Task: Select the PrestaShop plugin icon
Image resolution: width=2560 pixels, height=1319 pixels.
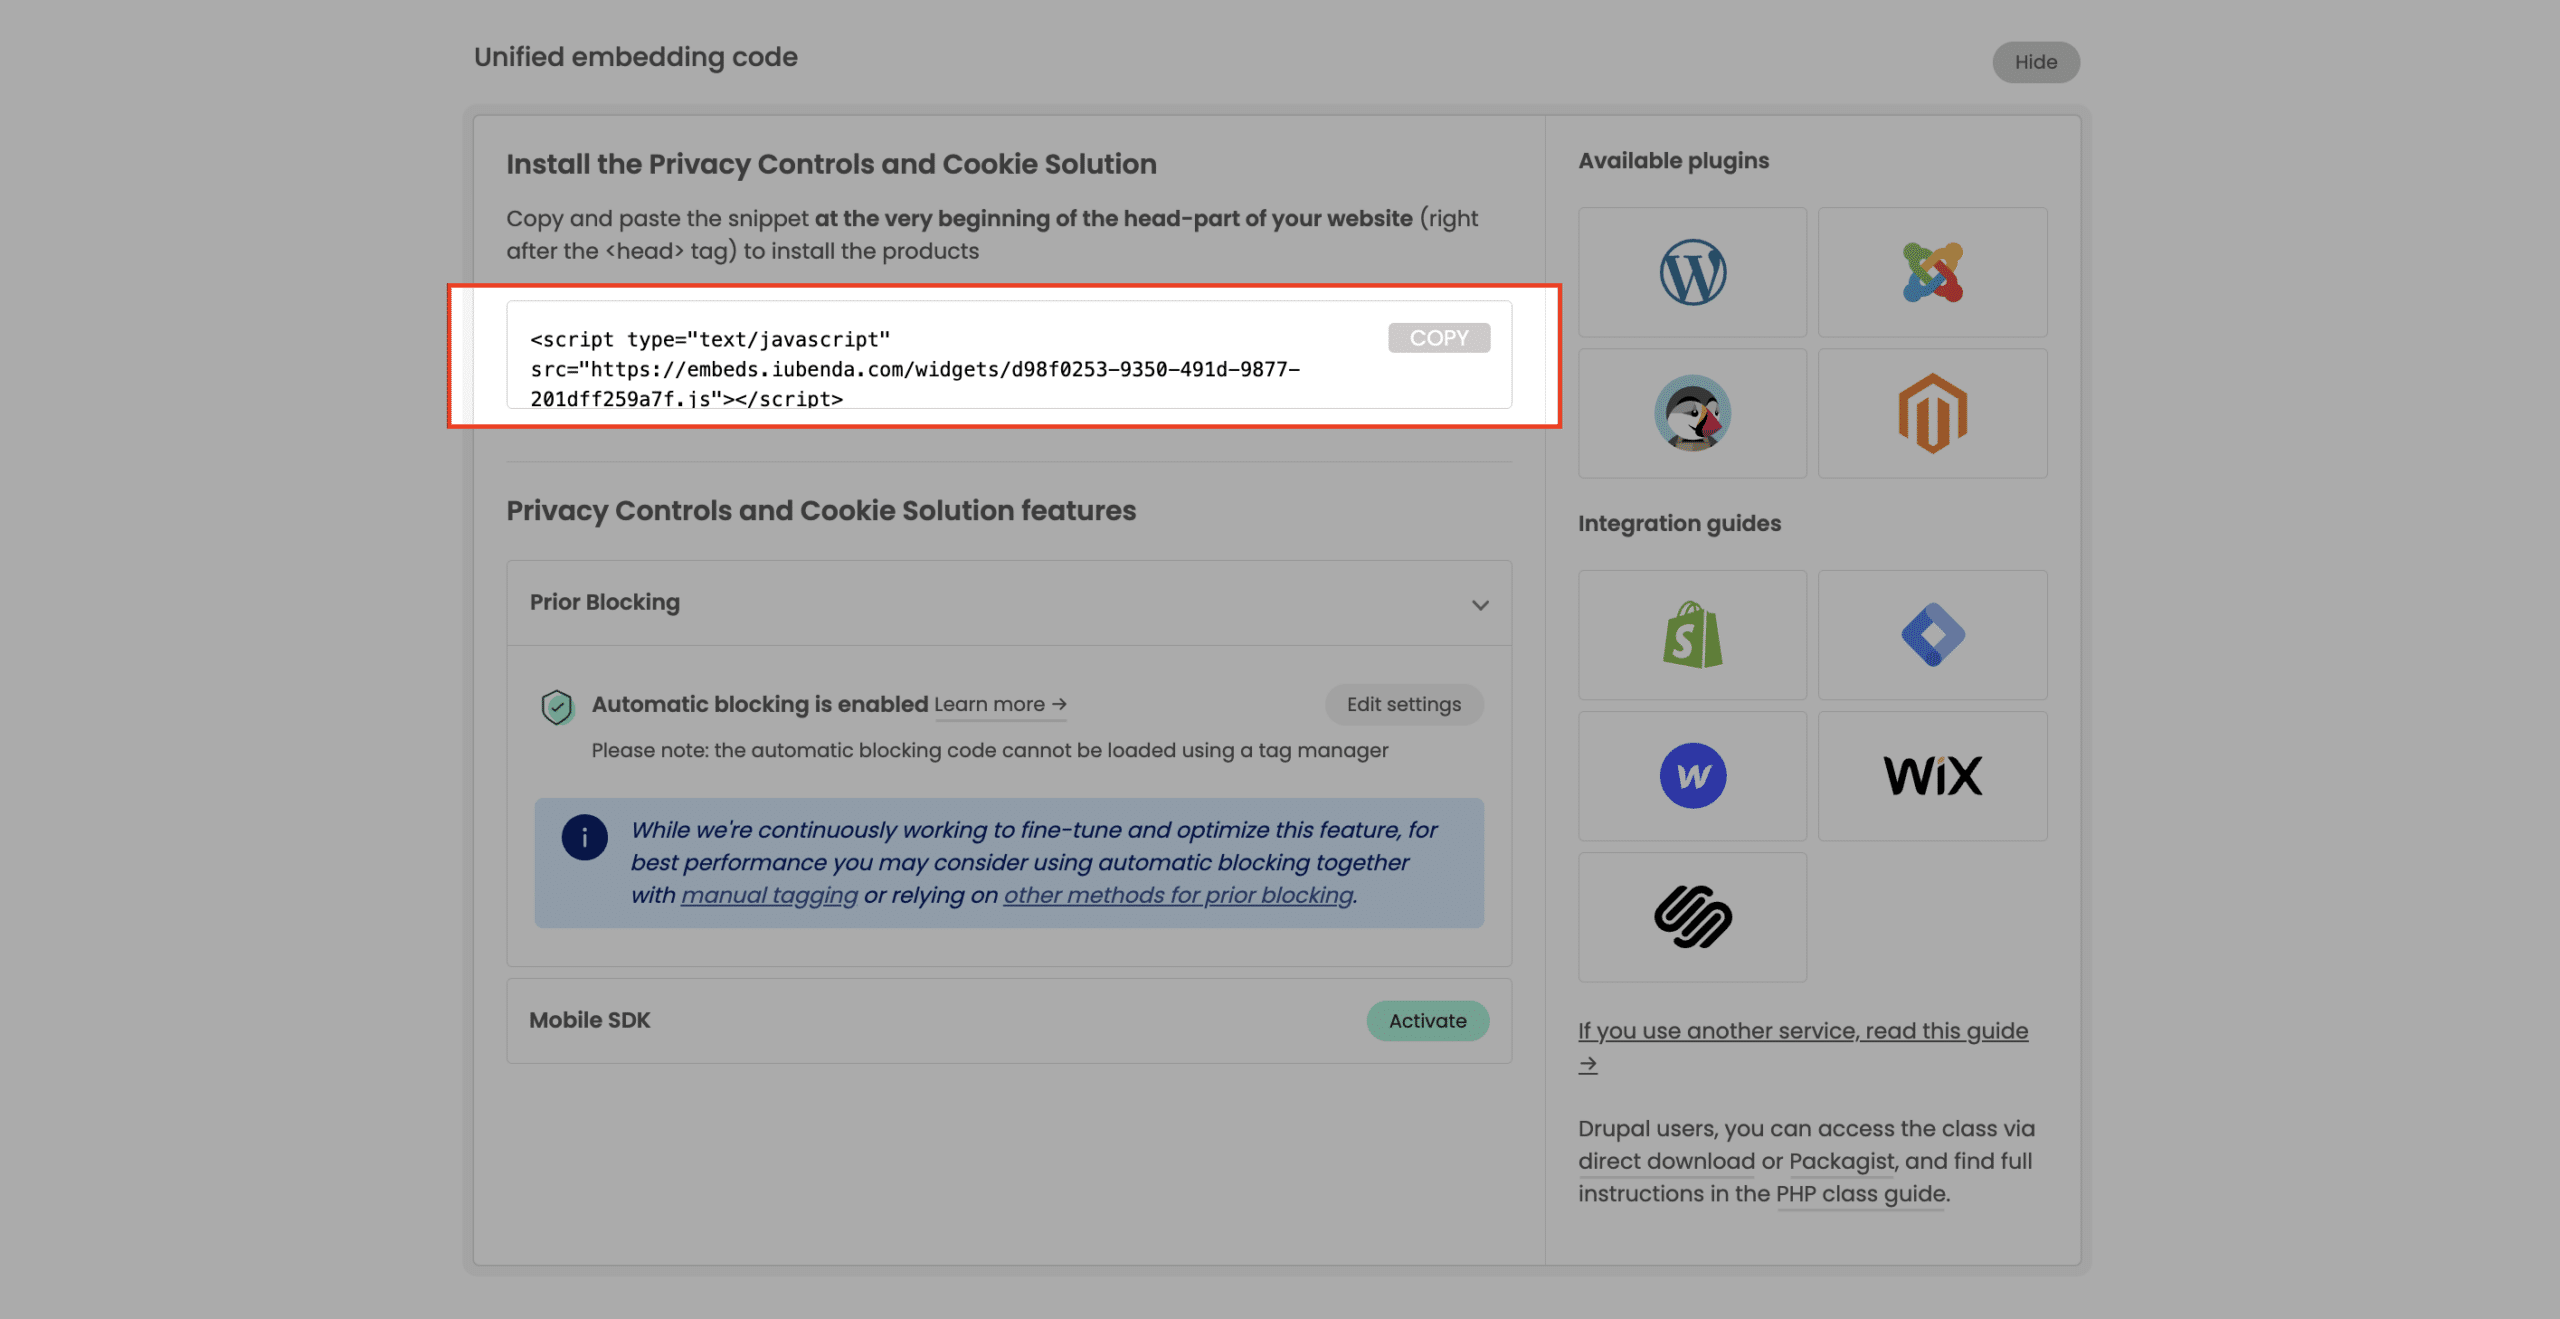Action: (x=1692, y=413)
